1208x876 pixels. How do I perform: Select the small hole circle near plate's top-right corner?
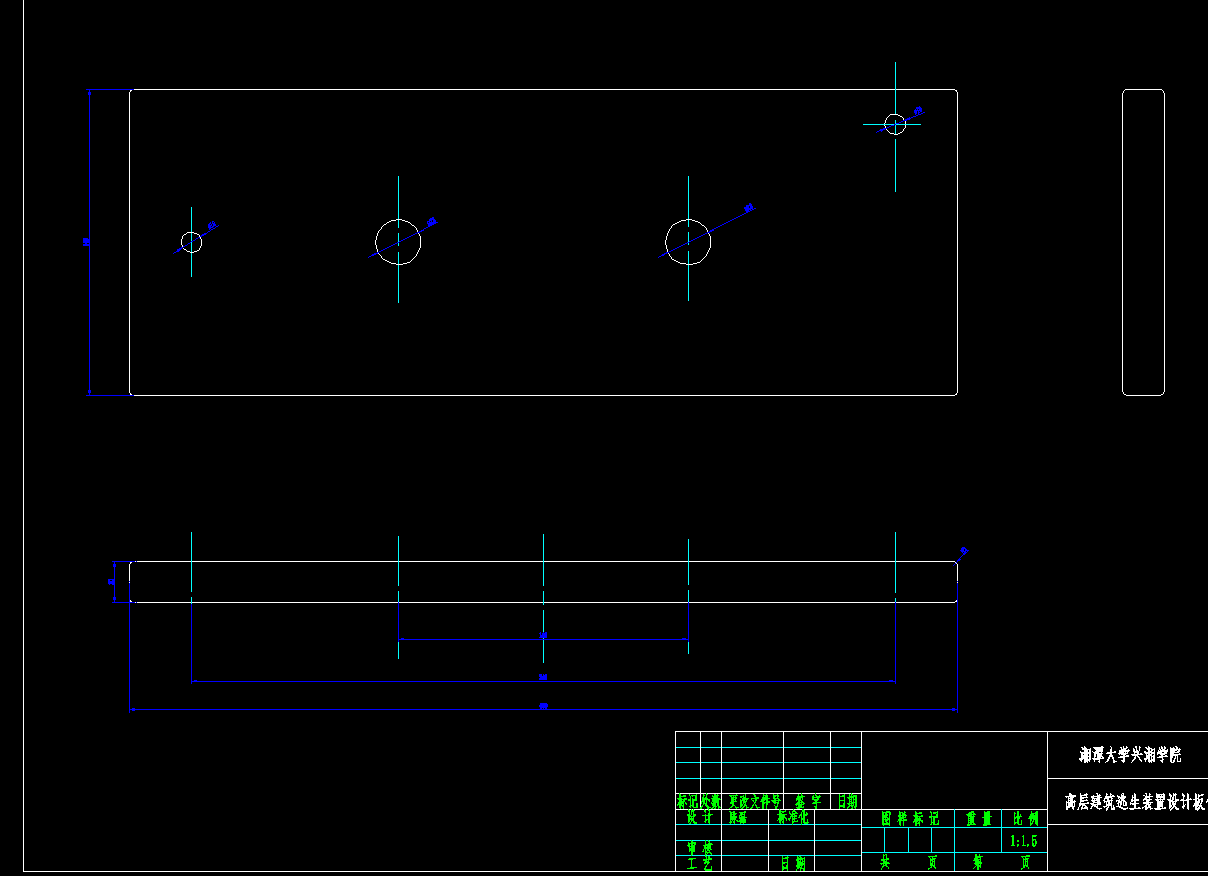point(895,124)
